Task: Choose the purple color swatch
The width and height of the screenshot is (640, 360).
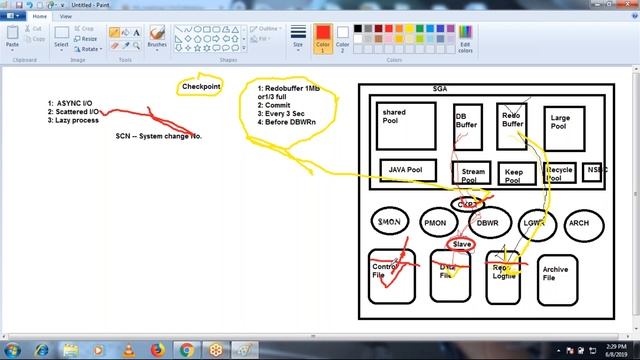Action: [x=451, y=29]
